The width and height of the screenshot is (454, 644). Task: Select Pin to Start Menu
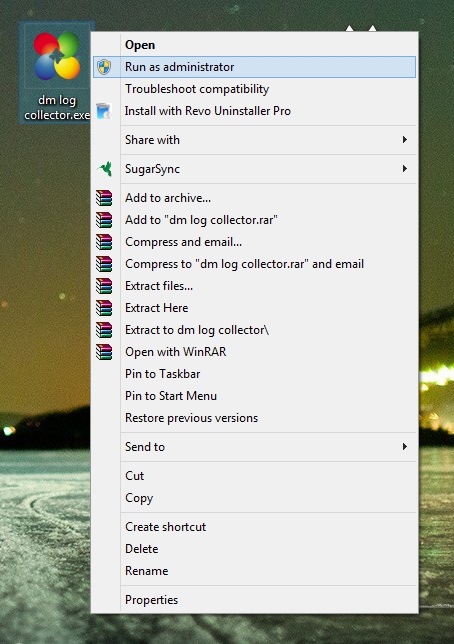click(255, 396)
